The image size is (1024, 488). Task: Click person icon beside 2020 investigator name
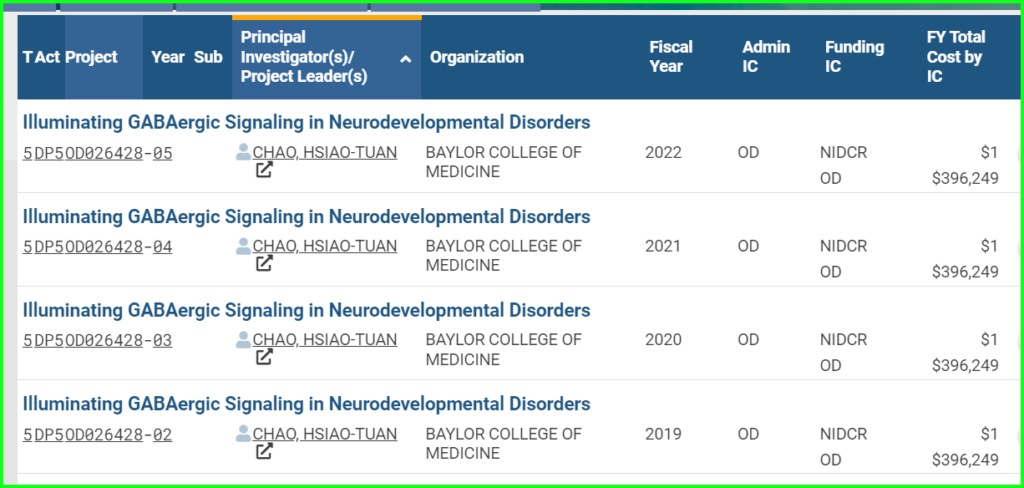point(243,340)
